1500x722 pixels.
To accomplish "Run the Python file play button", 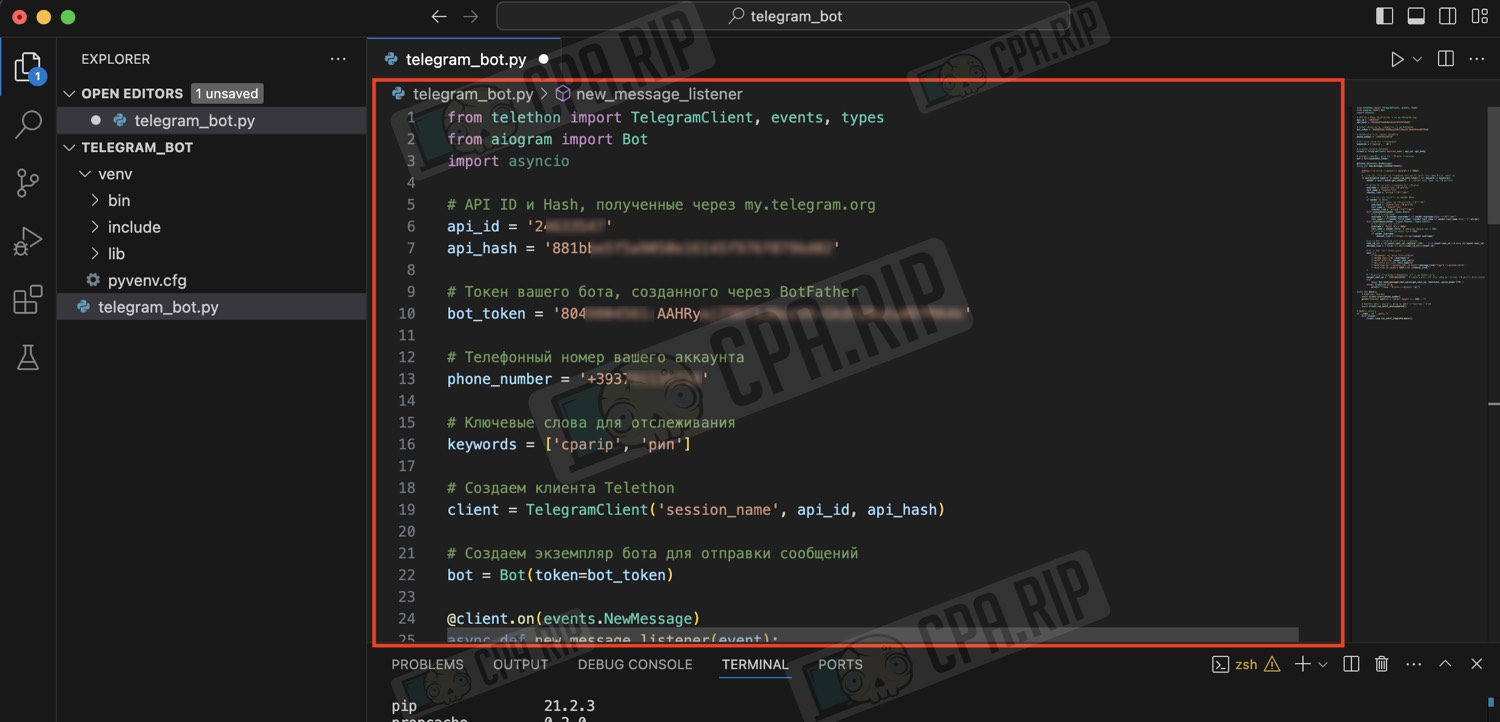I will [x=1397, y=59].
